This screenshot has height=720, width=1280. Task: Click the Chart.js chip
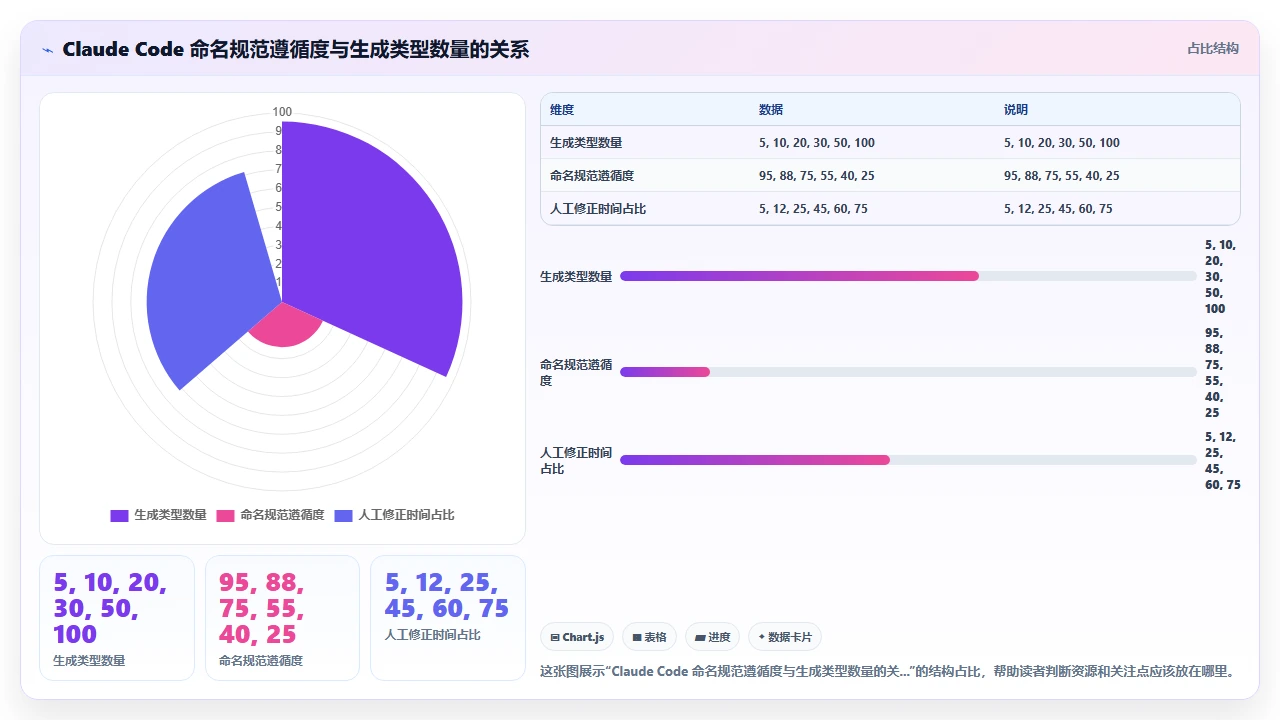(x=577, y=637)
